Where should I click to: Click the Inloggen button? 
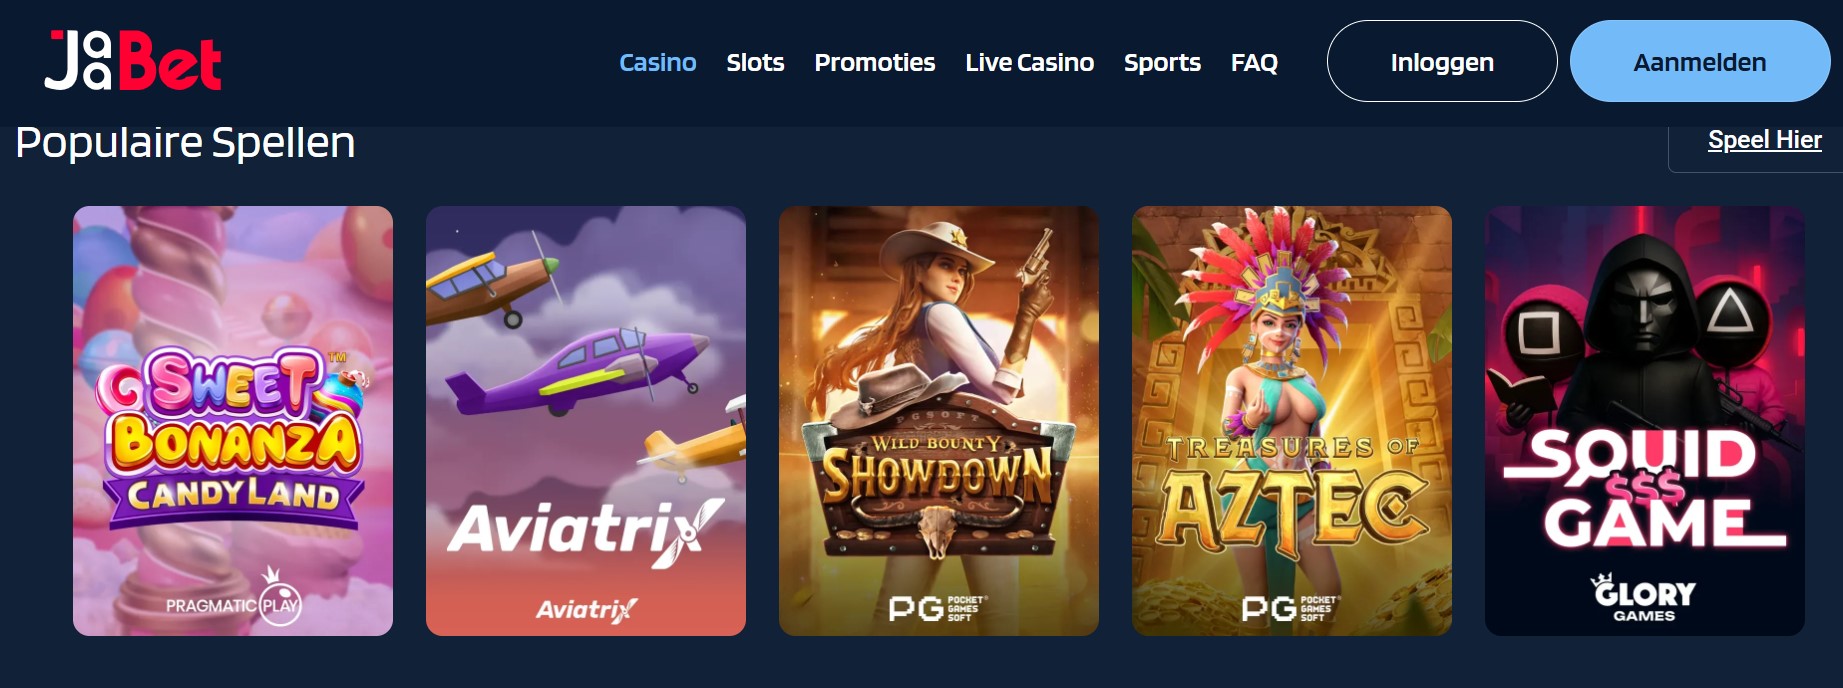[x=1442, y=61]
